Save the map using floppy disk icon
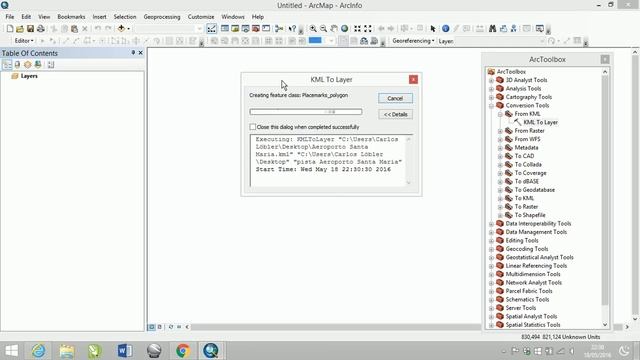Image resolution: width=640 pixels, height=360 pixels. tap(30, 29)
